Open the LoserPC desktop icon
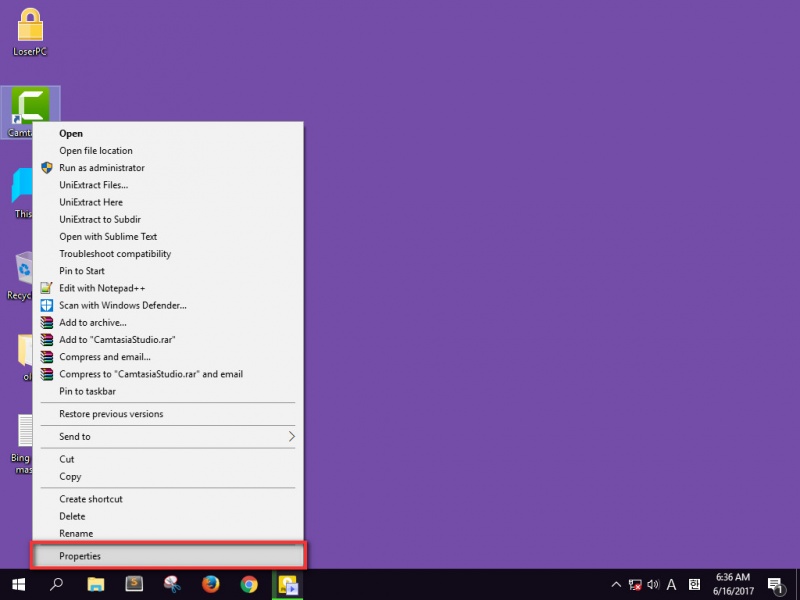800x600 pixels. coord(30,30)
